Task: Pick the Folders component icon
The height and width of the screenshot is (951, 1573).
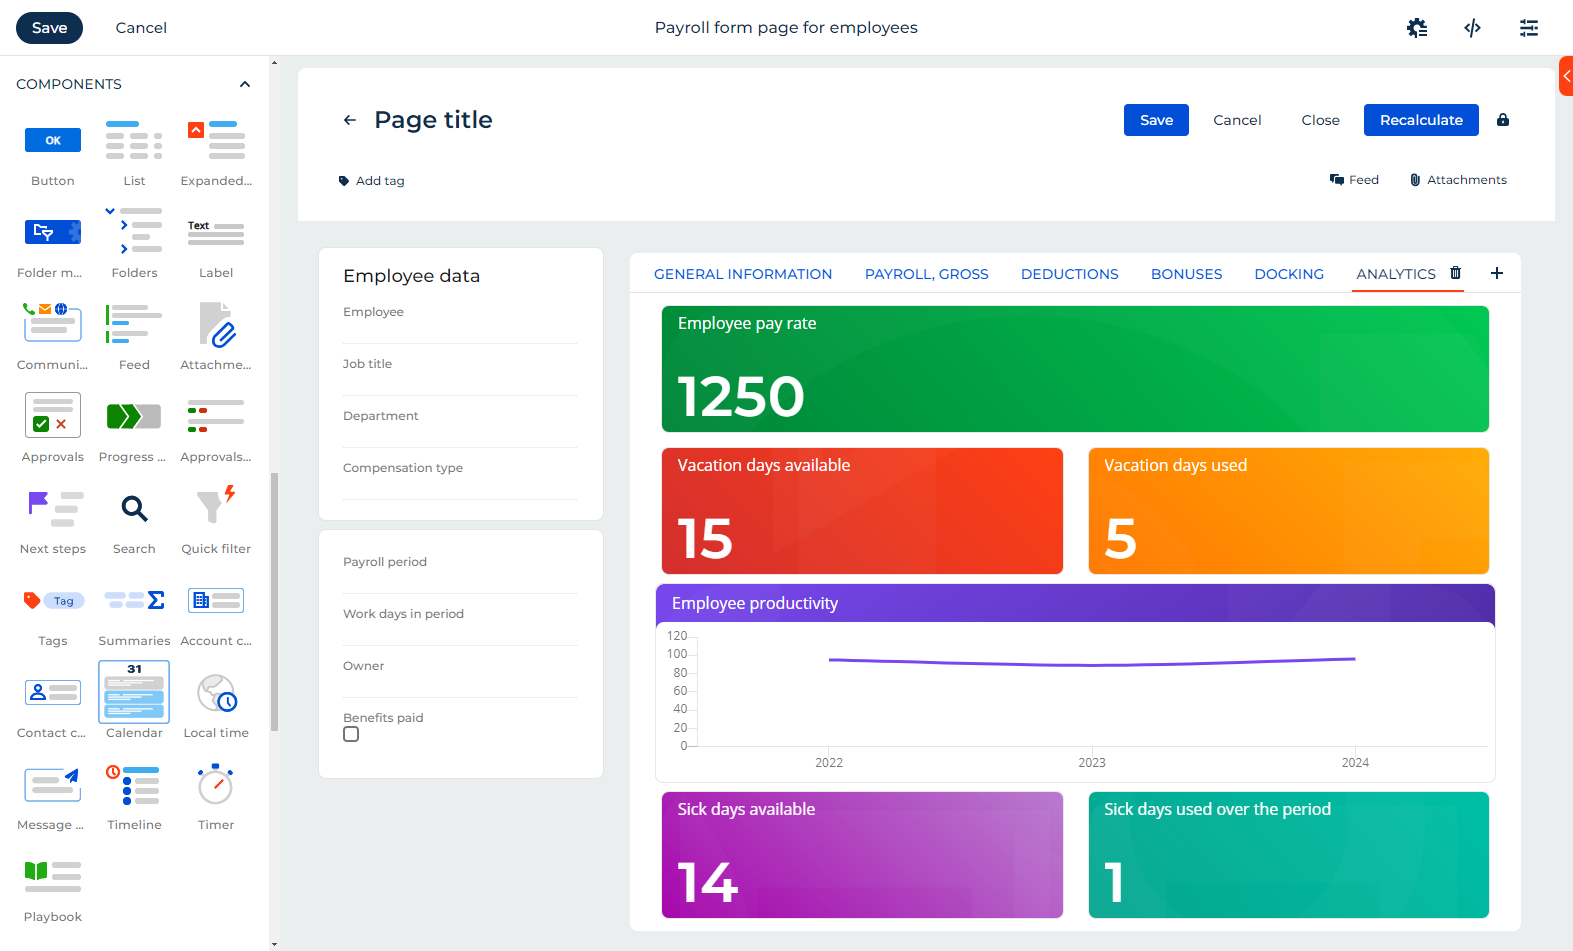Action: point(134,231)
